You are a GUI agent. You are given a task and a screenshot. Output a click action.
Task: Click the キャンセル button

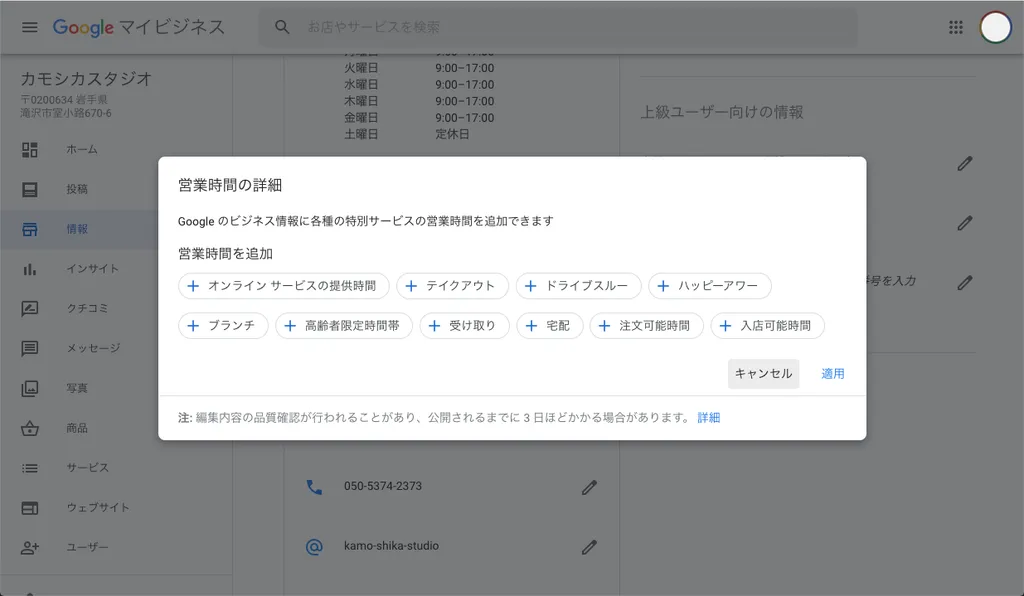click(763, 373)
